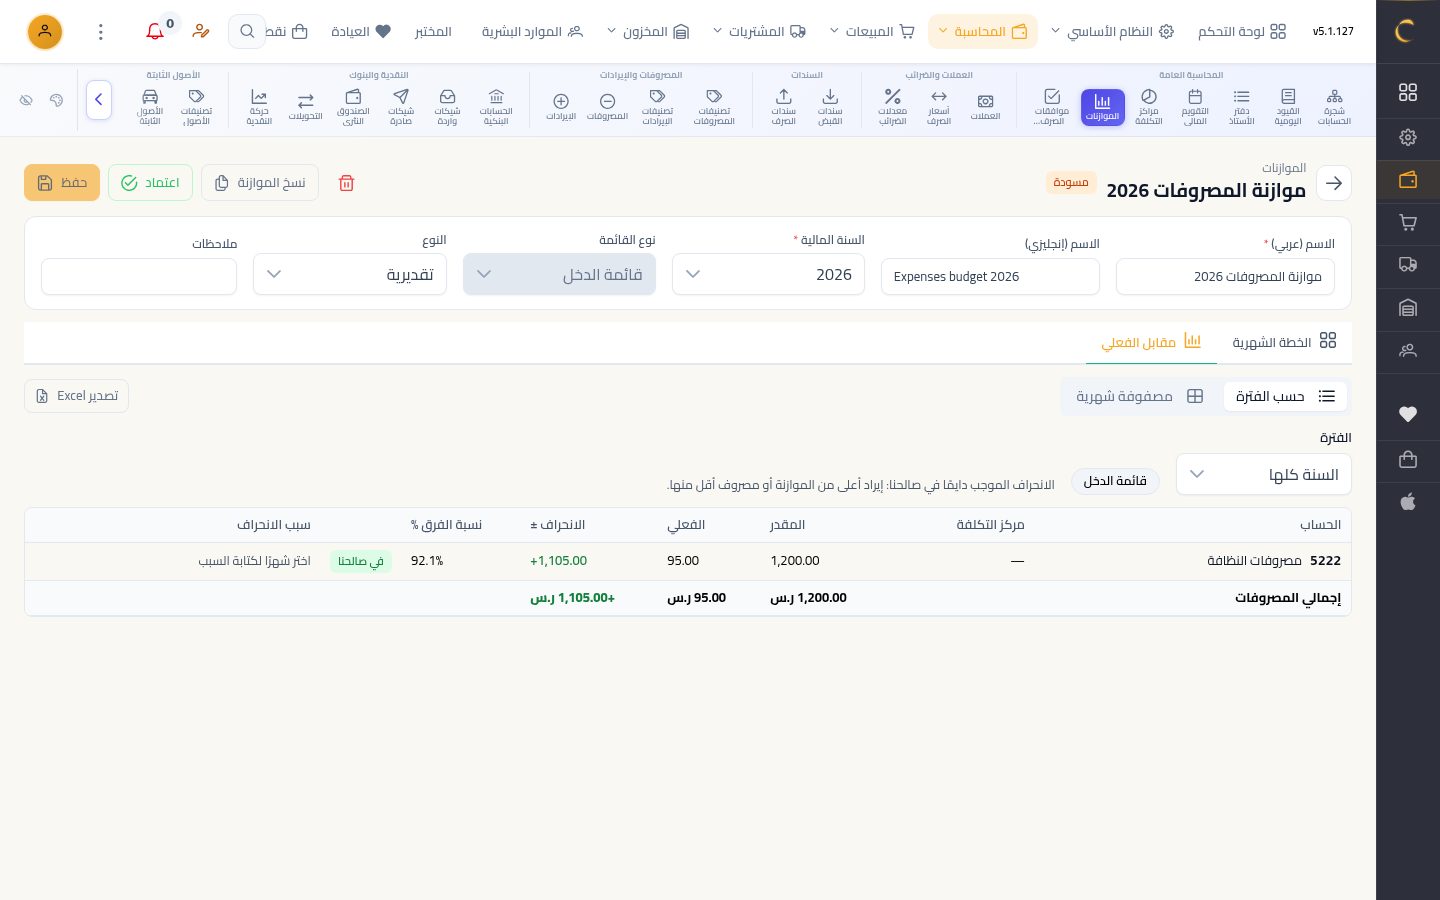Open the Dashboard (لوحة التحكم) menu item
This screenshot has height=900, width=1440.
(1242, 32)
